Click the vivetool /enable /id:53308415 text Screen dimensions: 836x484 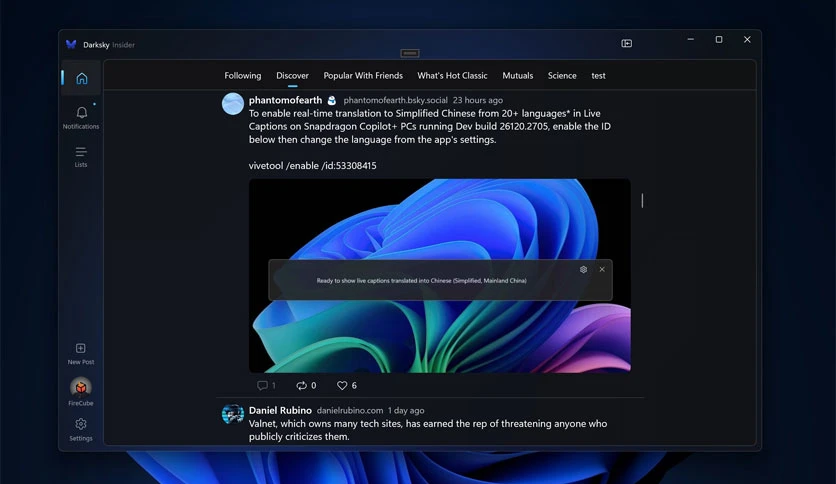[312, 166]
